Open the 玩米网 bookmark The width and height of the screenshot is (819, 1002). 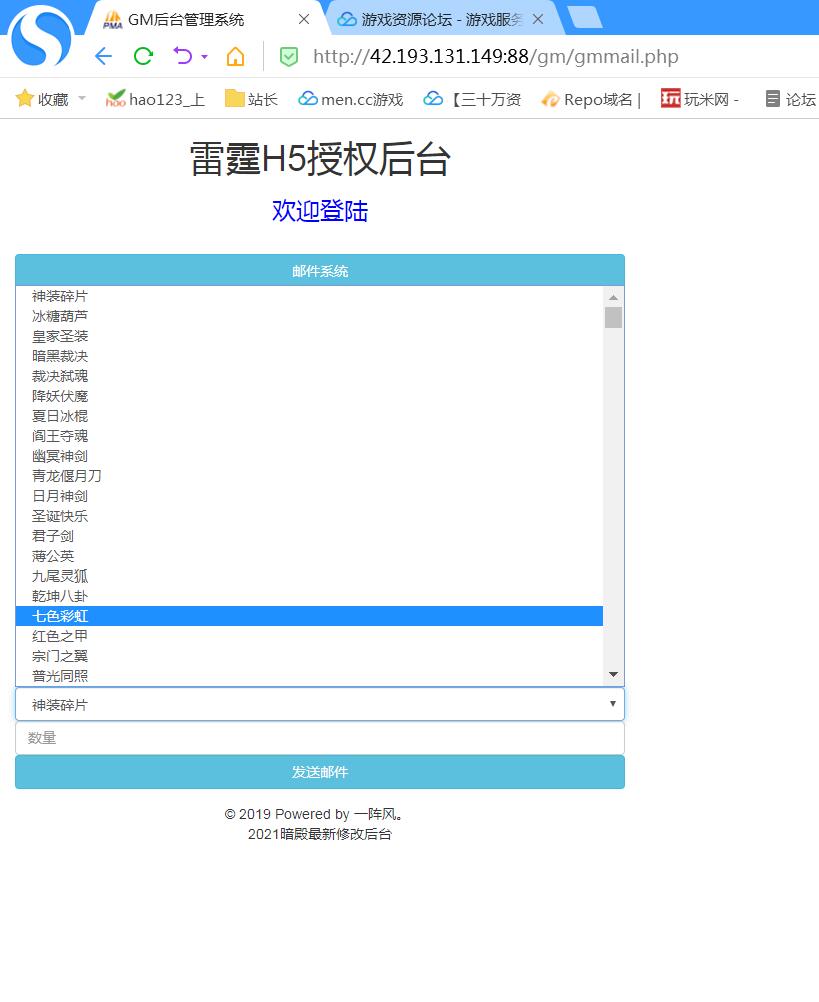pos(699,99)
